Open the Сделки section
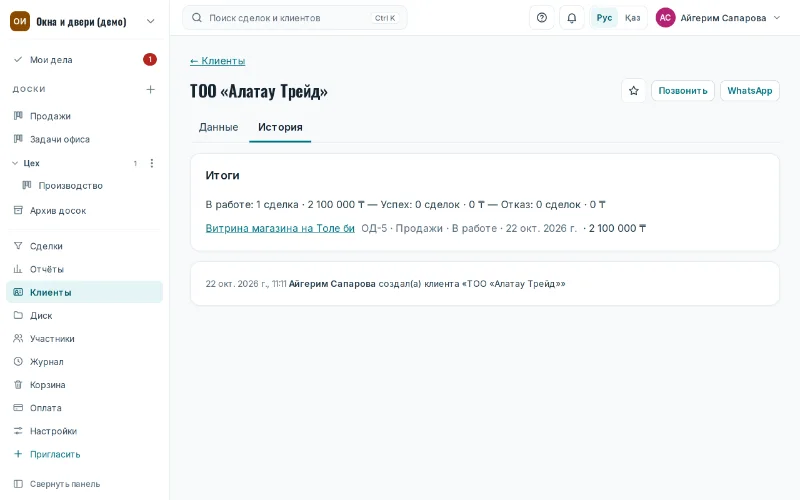Image resolution: width=800 pixels, height=500 pixels. [84, 246]
